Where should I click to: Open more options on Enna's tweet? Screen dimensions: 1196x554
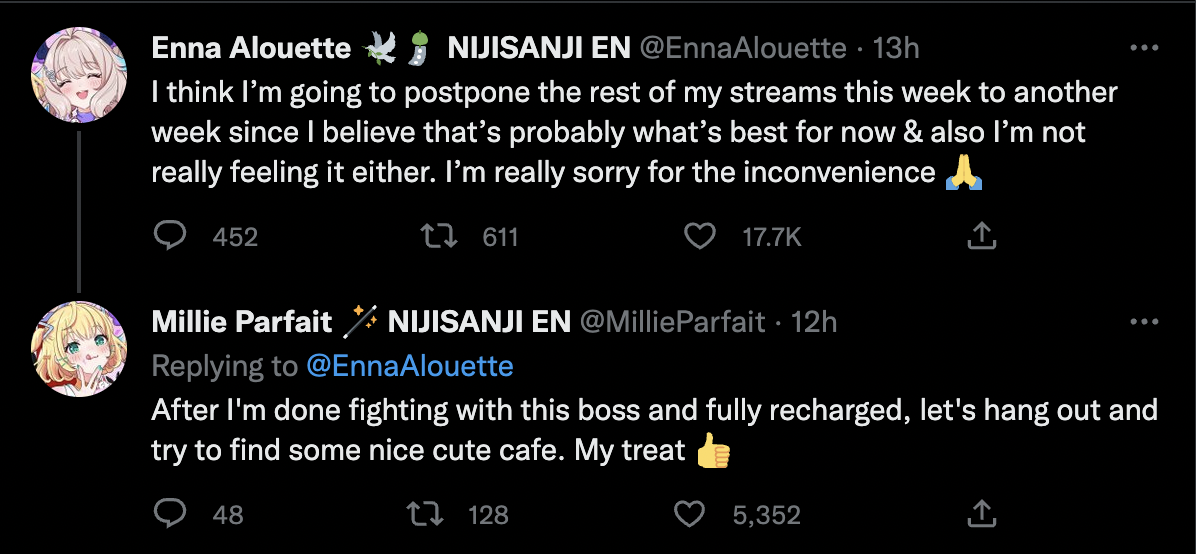click(x=1143, y=48)
